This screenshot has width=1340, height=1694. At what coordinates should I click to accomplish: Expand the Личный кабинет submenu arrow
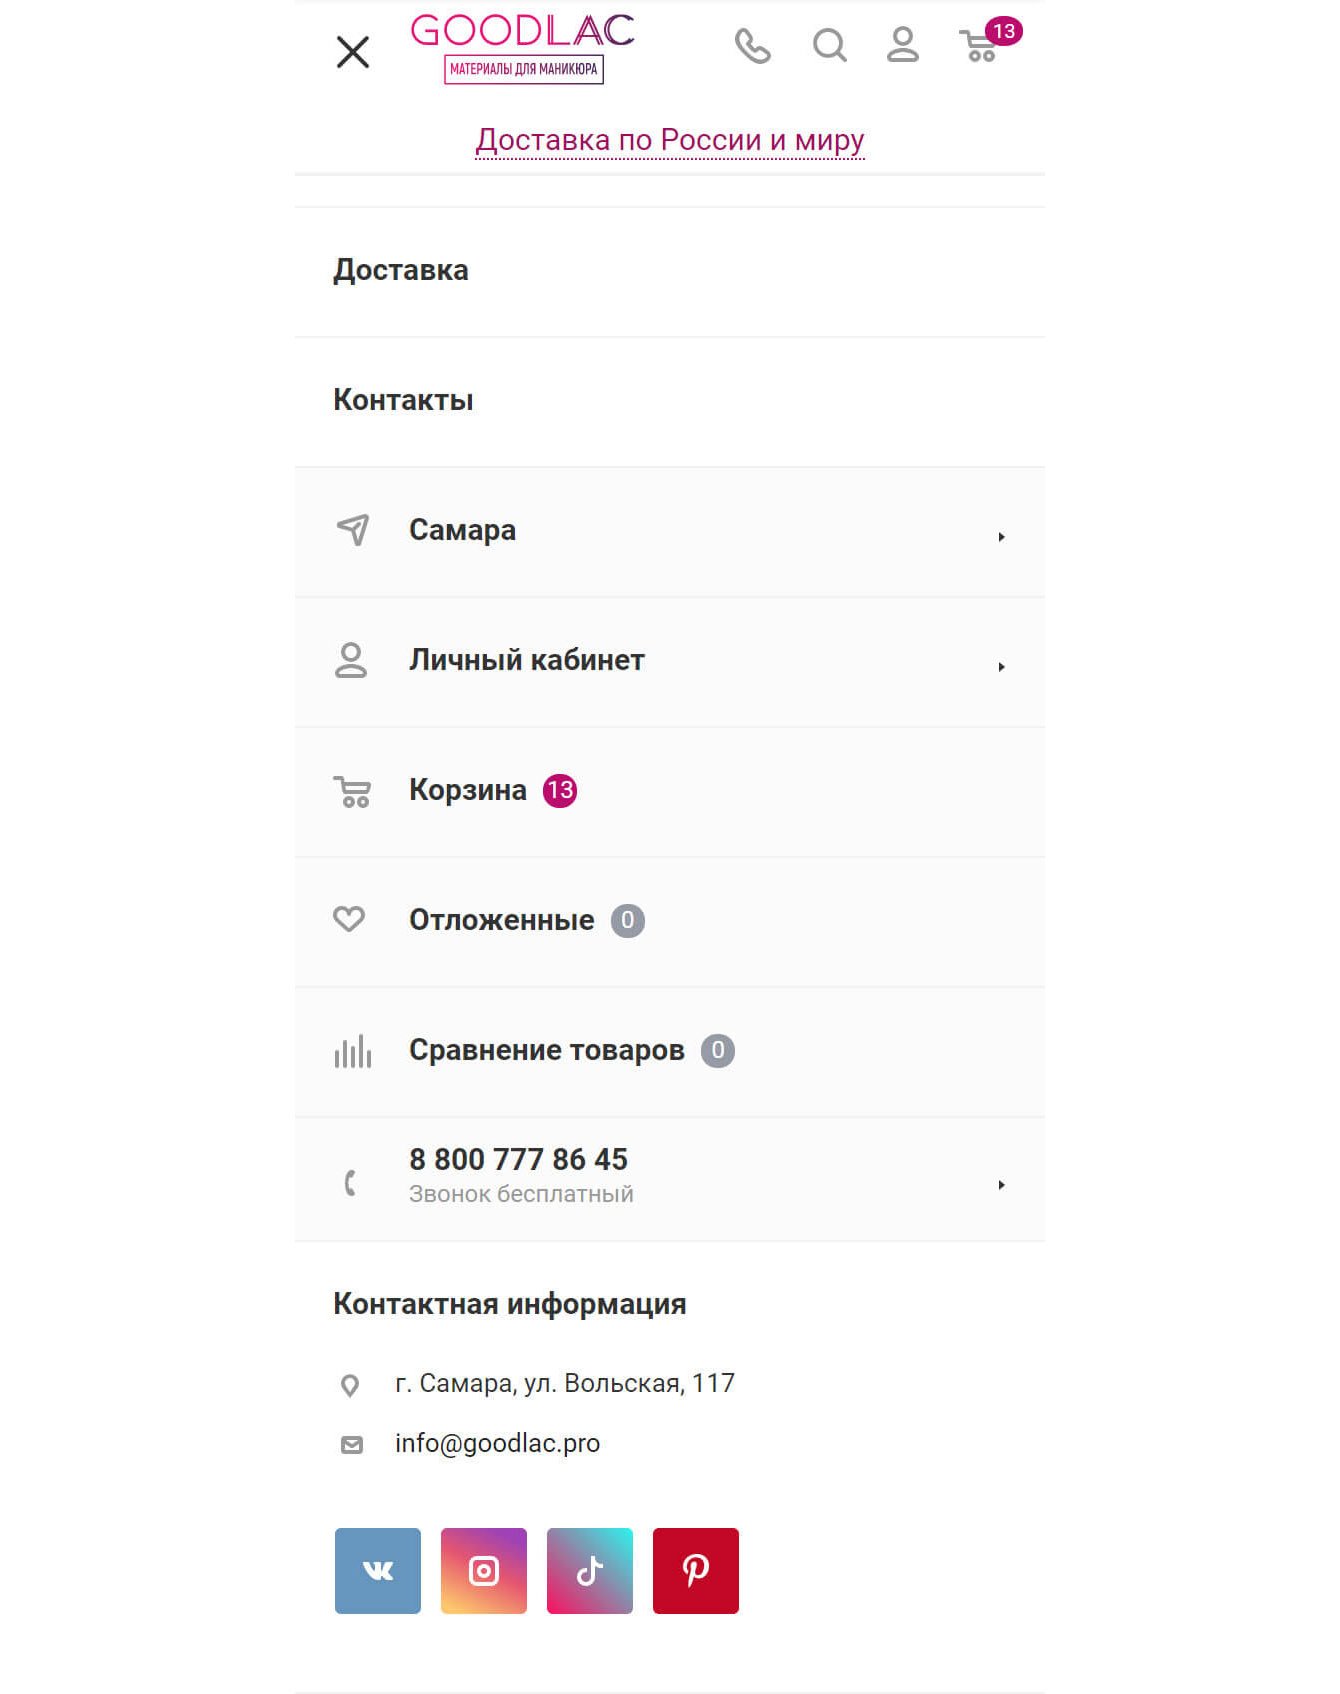point(1001,667)
